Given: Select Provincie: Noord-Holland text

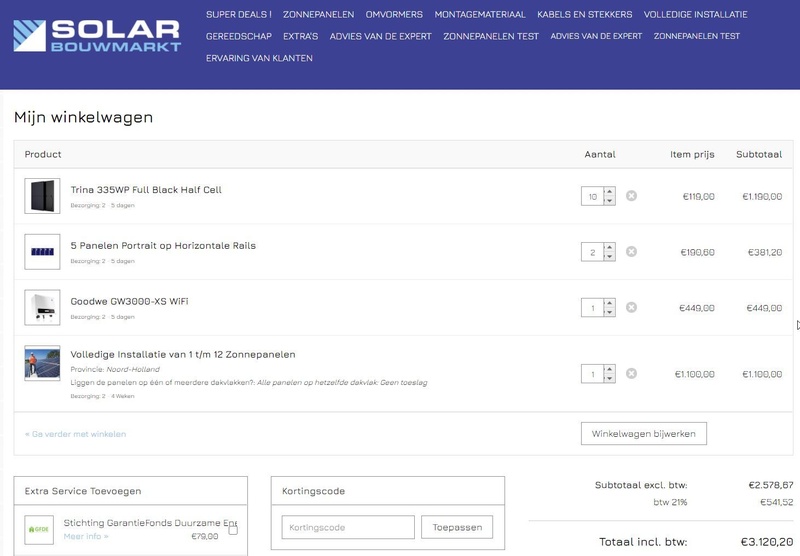Looking at the screenshot, I should coord(115,369).
